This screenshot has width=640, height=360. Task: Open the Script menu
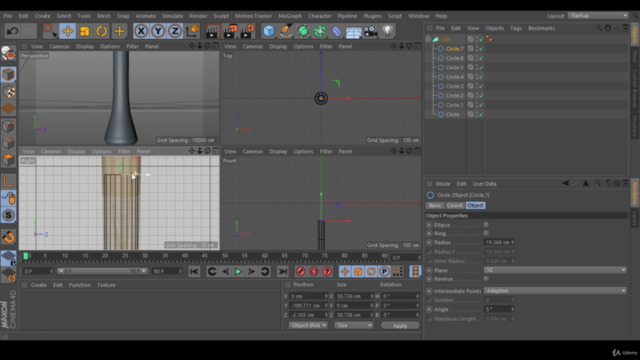click(x=395, y=16)
